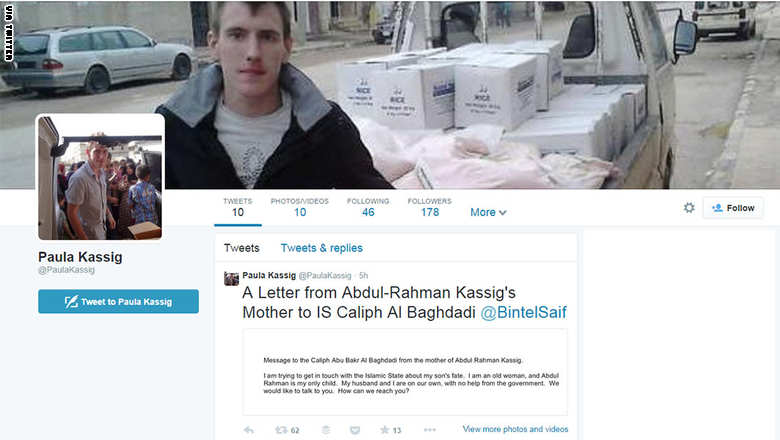The width and height of the screenshot is (780, 440).
Task: Open the Paula Kassig profile picture
Action: point(100,177)
